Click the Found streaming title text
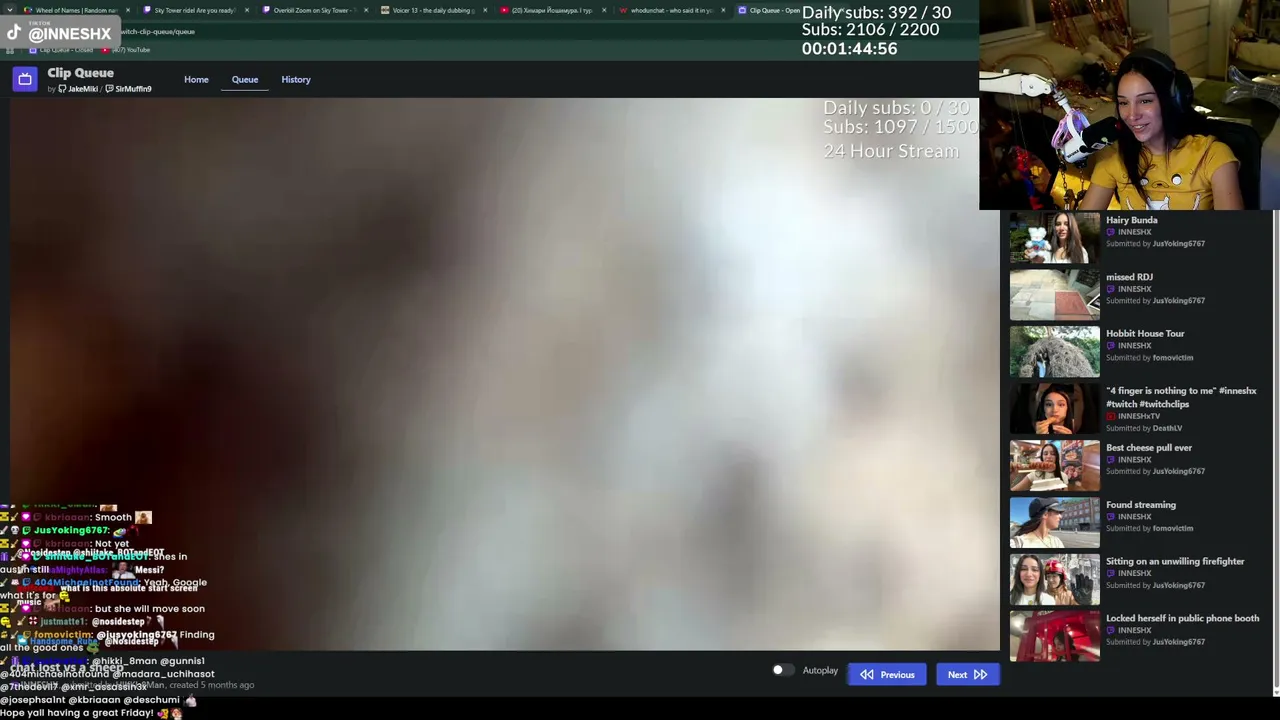The width and height of the screenshot is (1280, 720). click(1141, 505)
